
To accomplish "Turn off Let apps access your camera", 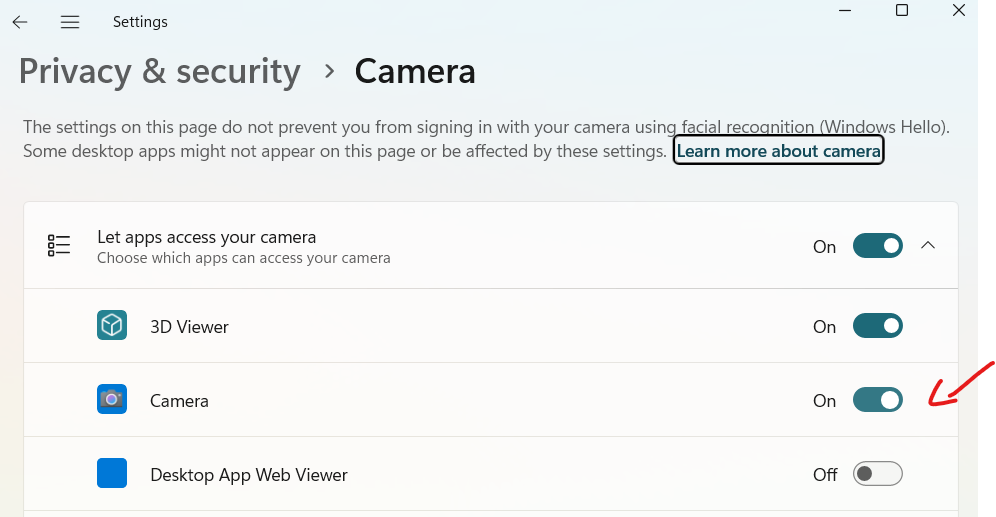I will pos(878,246).
